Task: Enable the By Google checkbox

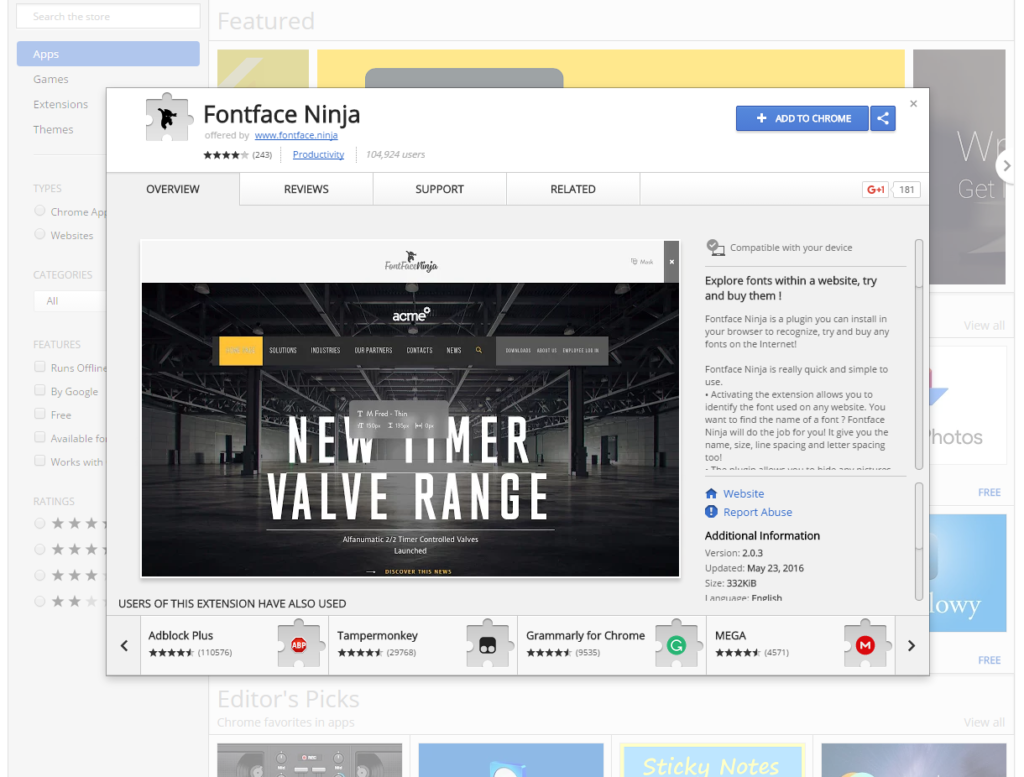Action: tap(40, 390)
